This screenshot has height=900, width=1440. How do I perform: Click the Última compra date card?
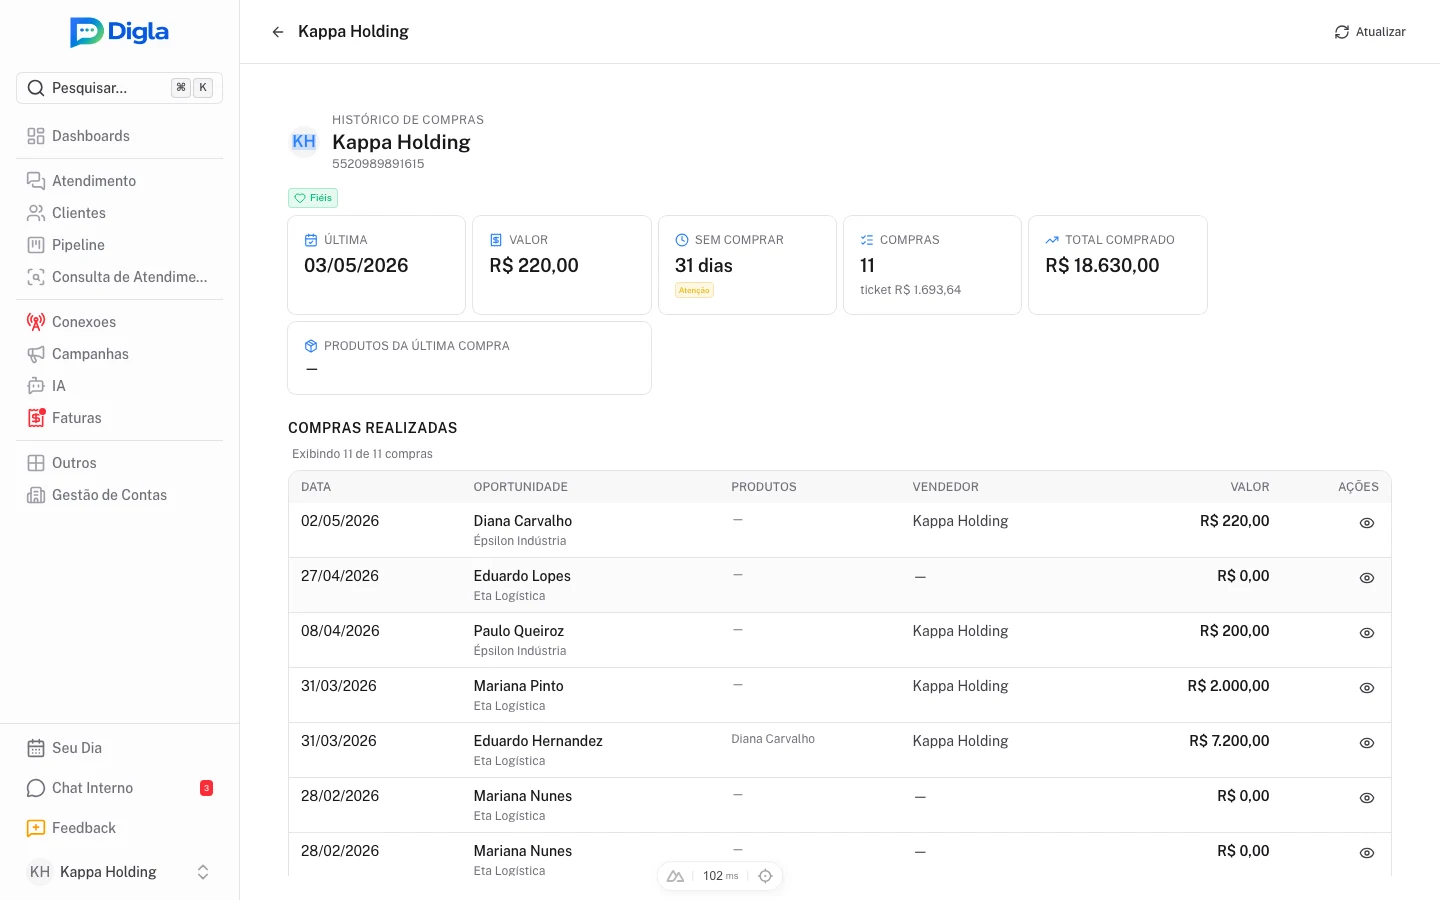coord(377,265)
